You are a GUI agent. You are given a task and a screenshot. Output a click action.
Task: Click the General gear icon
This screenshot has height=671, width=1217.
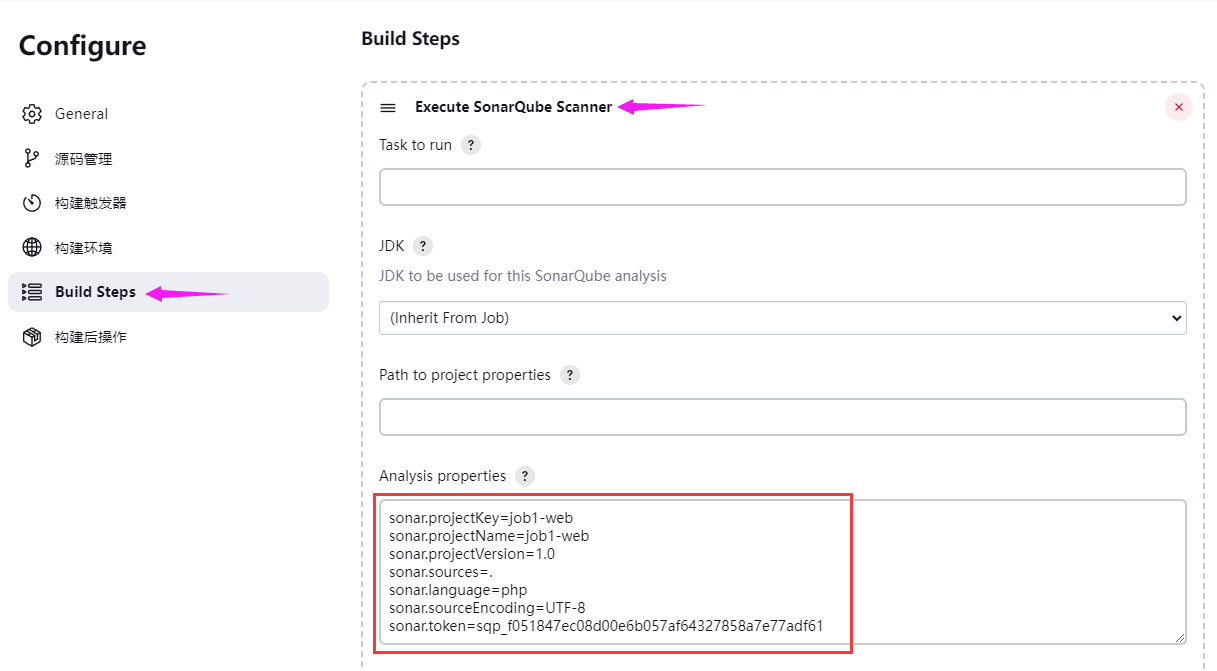pyautogui.click(x=32, y=114)
